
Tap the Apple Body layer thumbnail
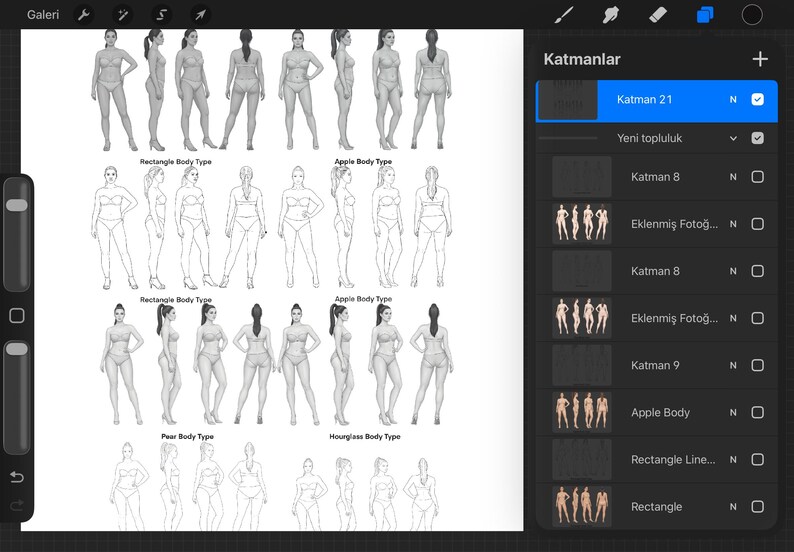click(582, 412)
